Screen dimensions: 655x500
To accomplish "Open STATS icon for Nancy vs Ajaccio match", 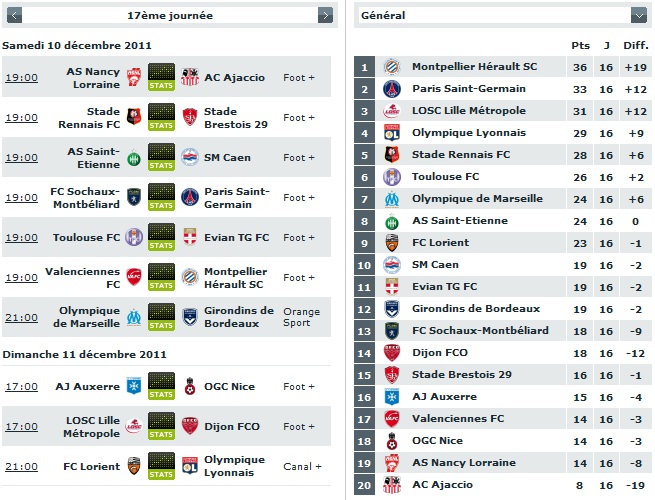I will click(x=161, y=77).
